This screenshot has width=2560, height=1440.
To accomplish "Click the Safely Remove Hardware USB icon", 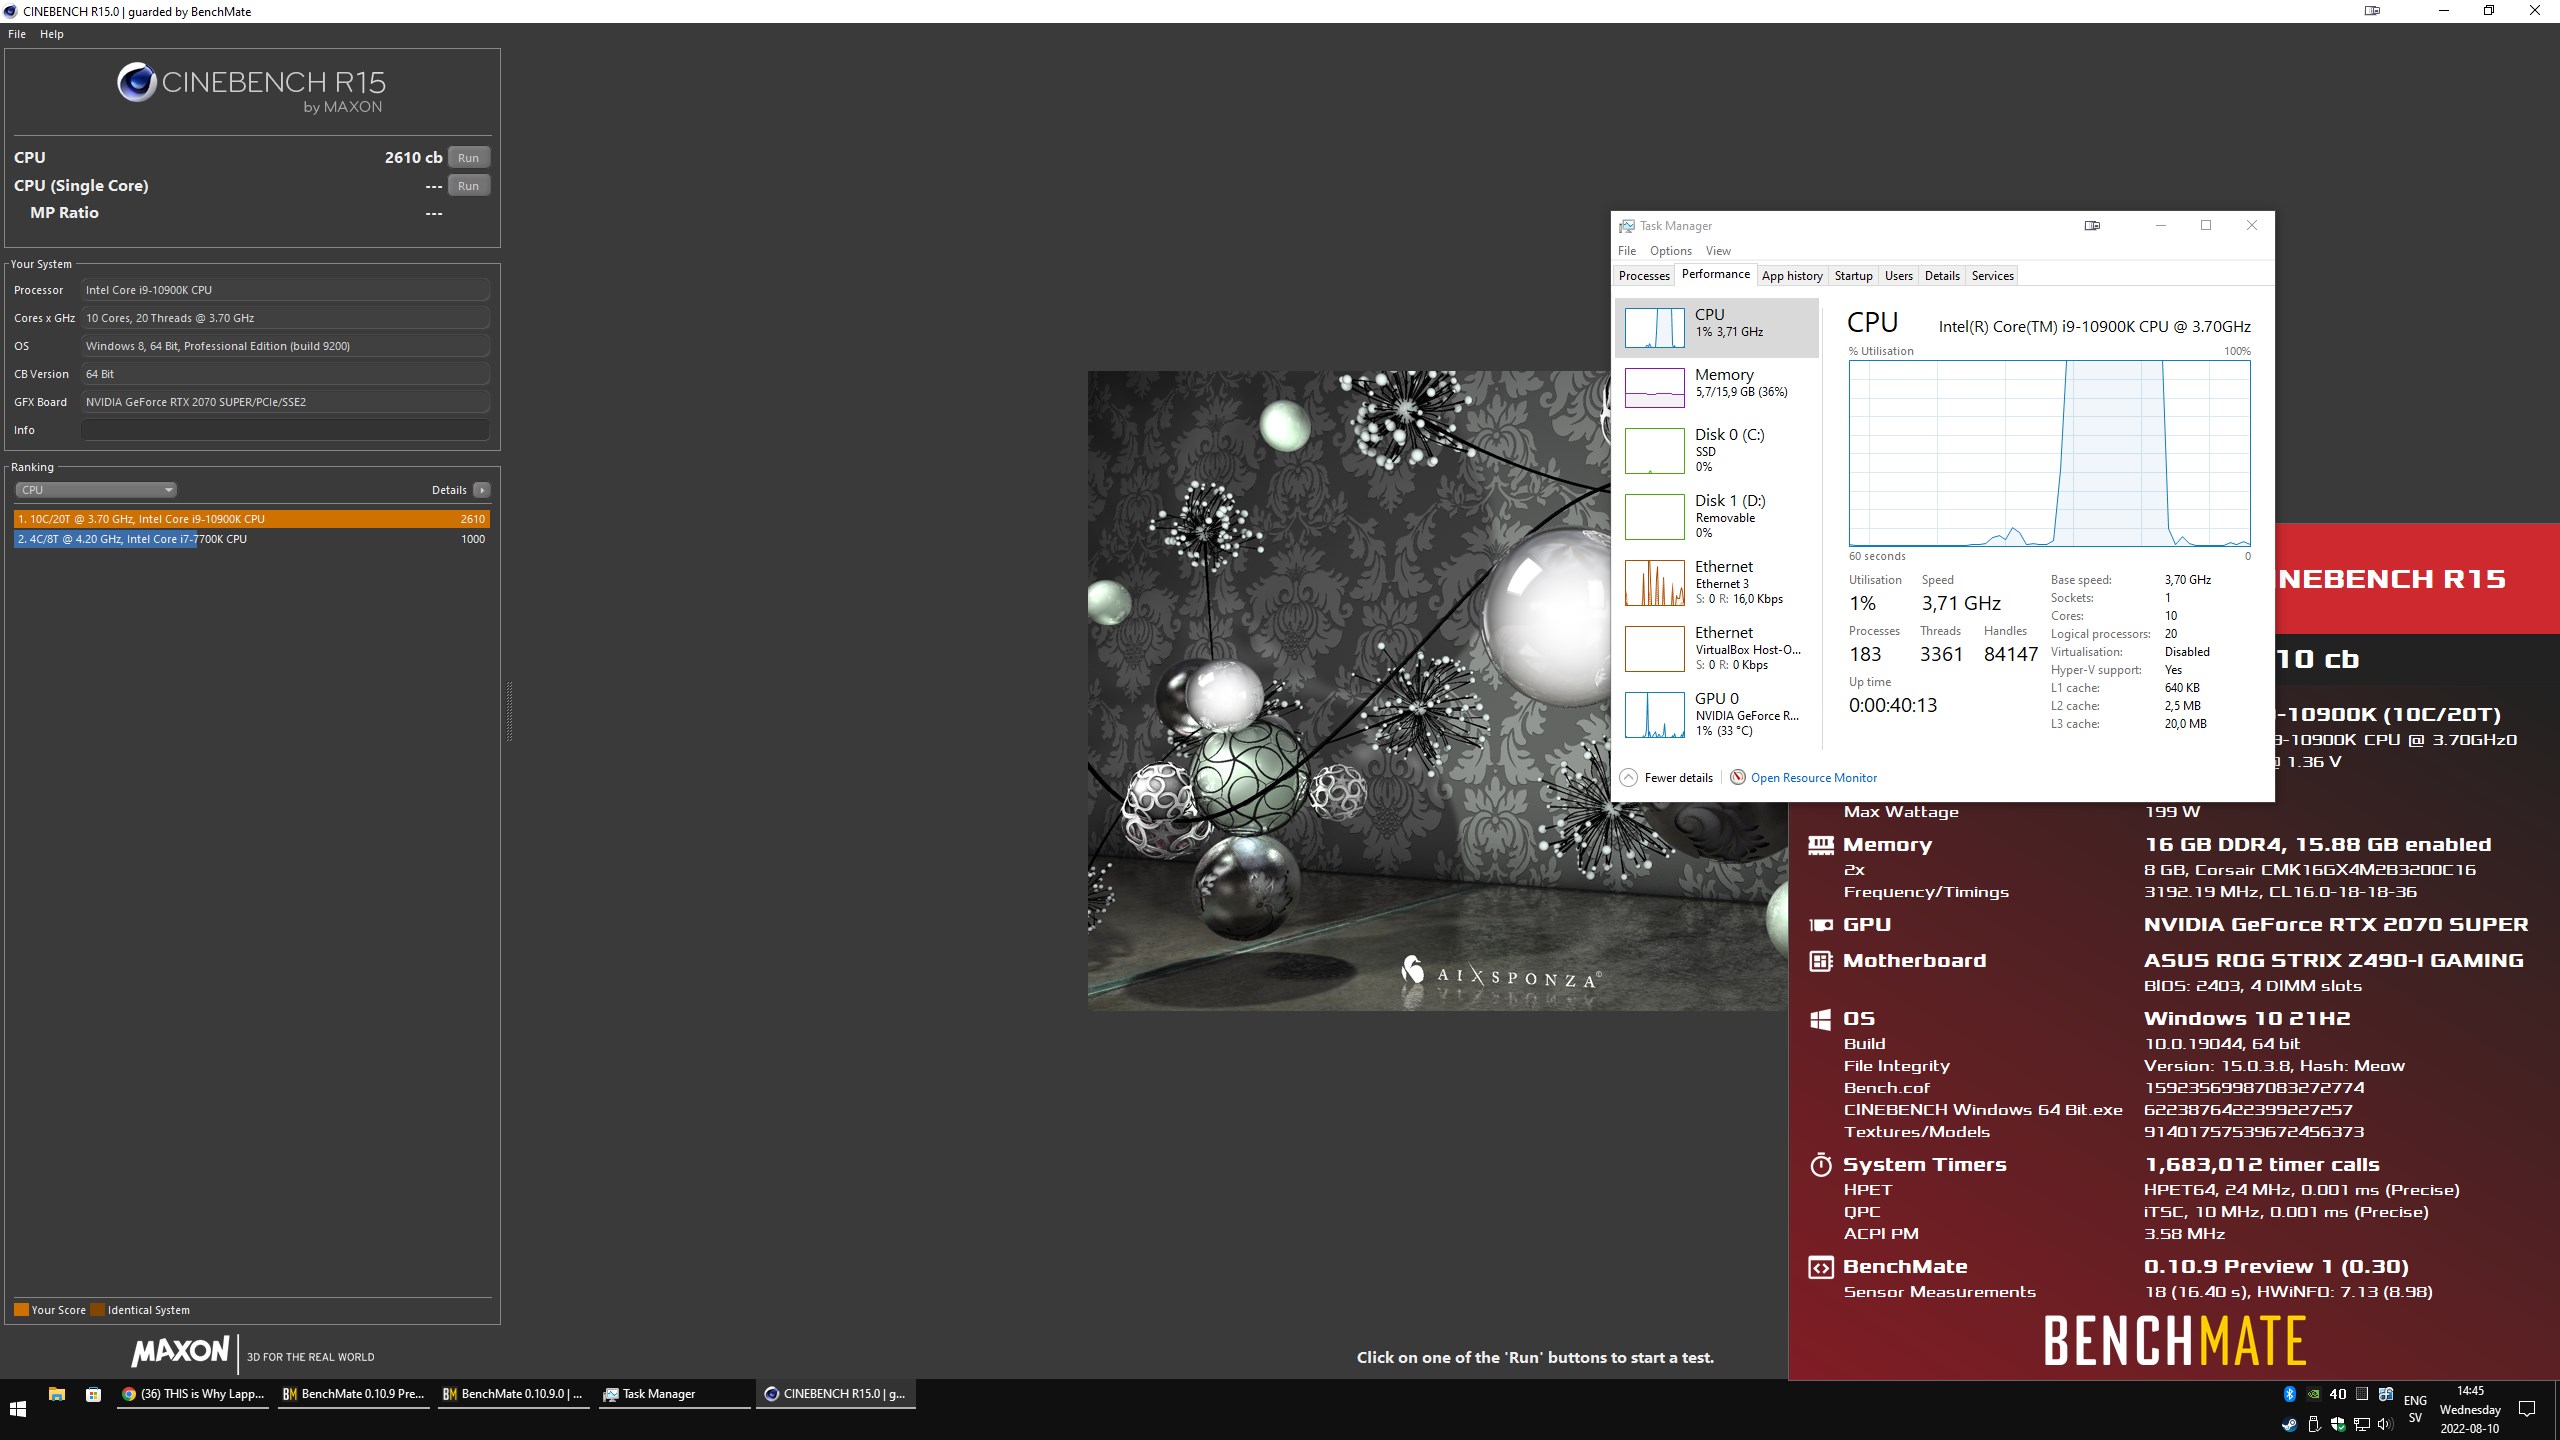I will coord(2314,1424).
